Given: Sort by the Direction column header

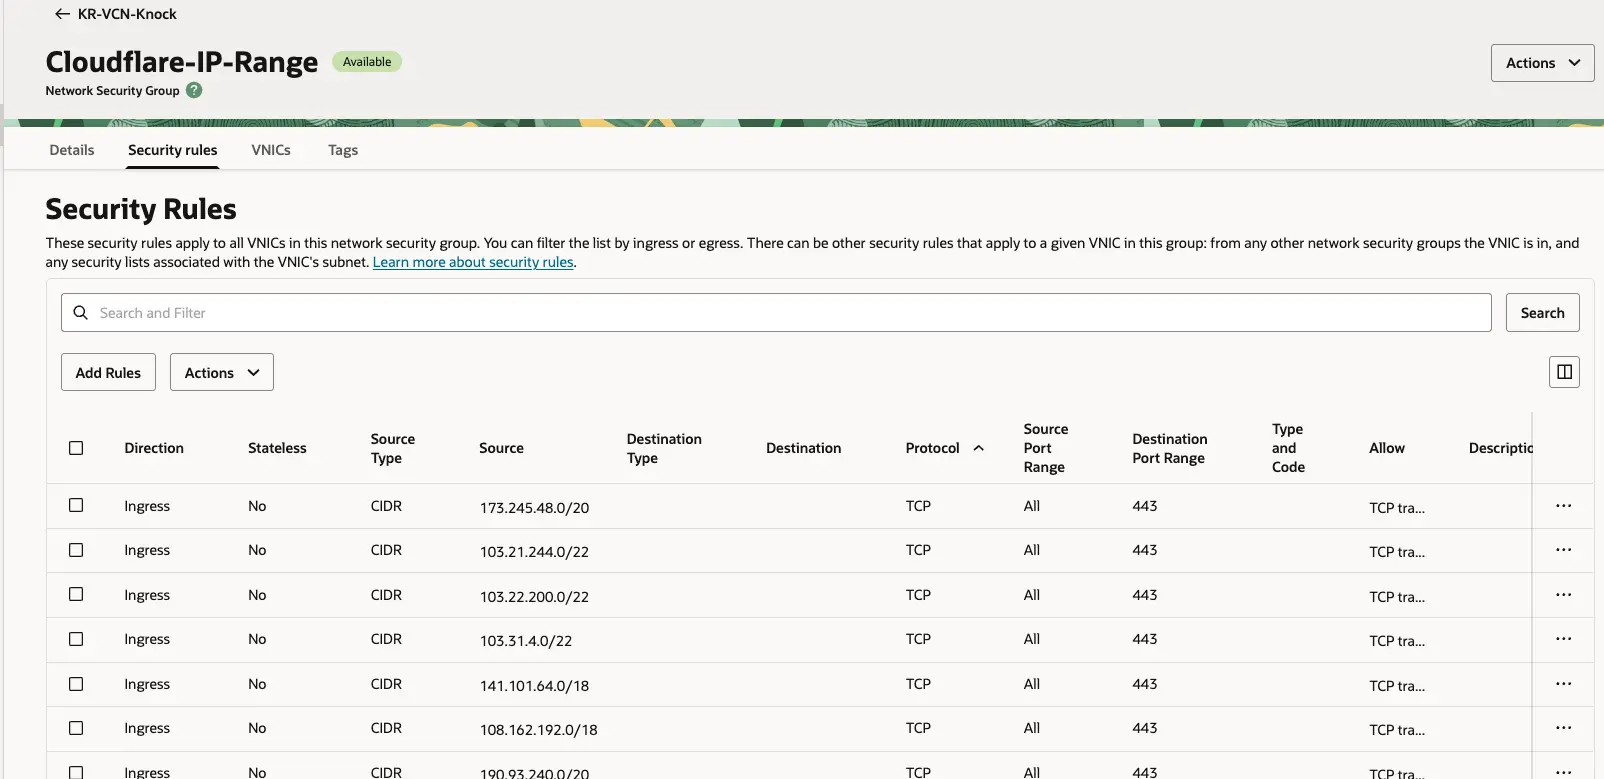Looking at the screenshot, I should 154,448.
